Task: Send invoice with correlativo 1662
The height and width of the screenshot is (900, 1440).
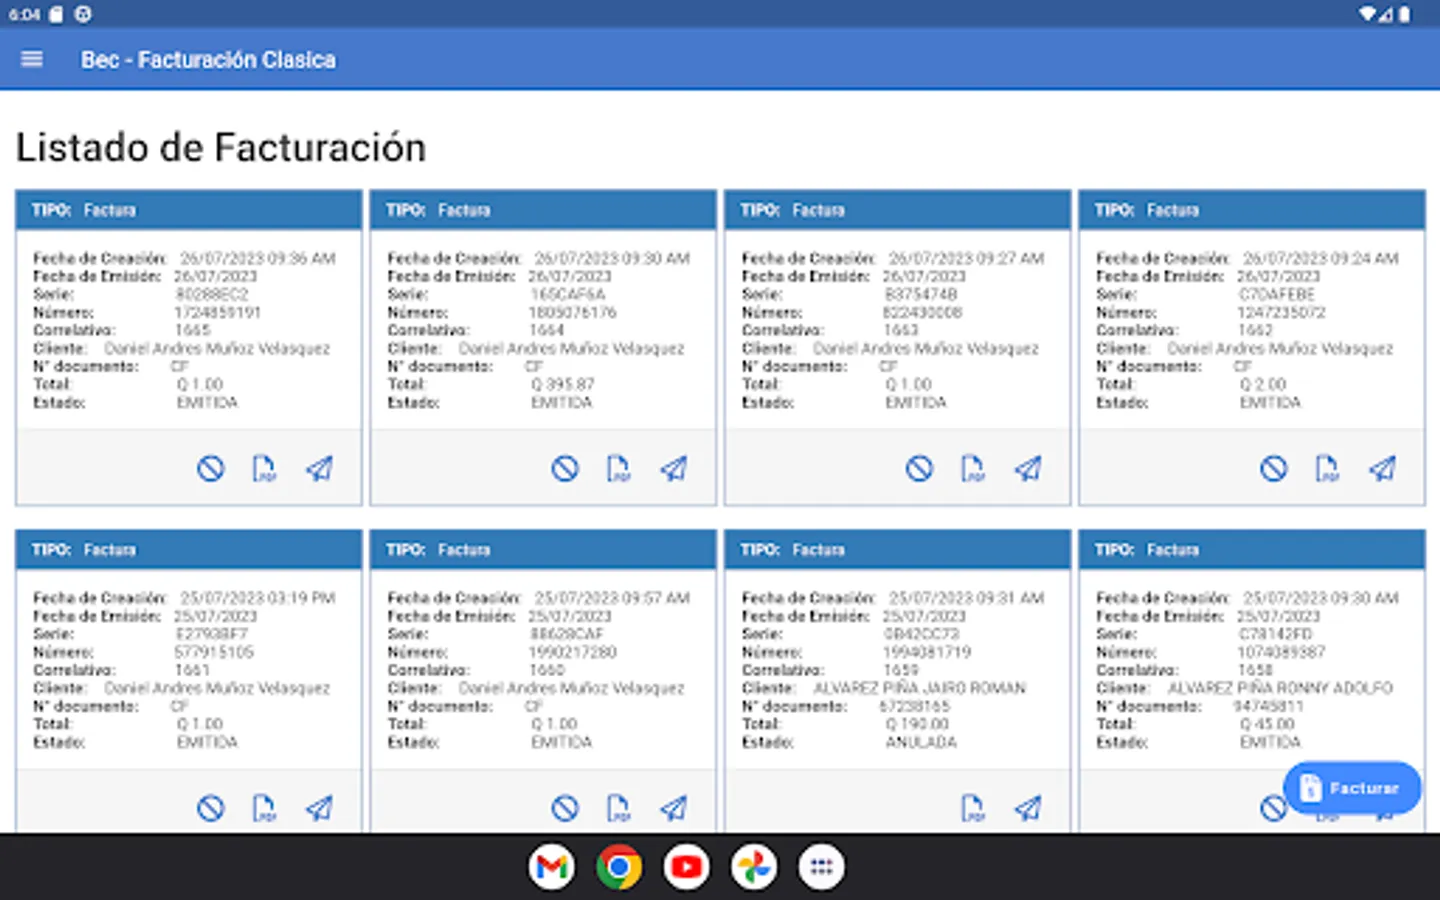Action: (x=1382, y=468)
